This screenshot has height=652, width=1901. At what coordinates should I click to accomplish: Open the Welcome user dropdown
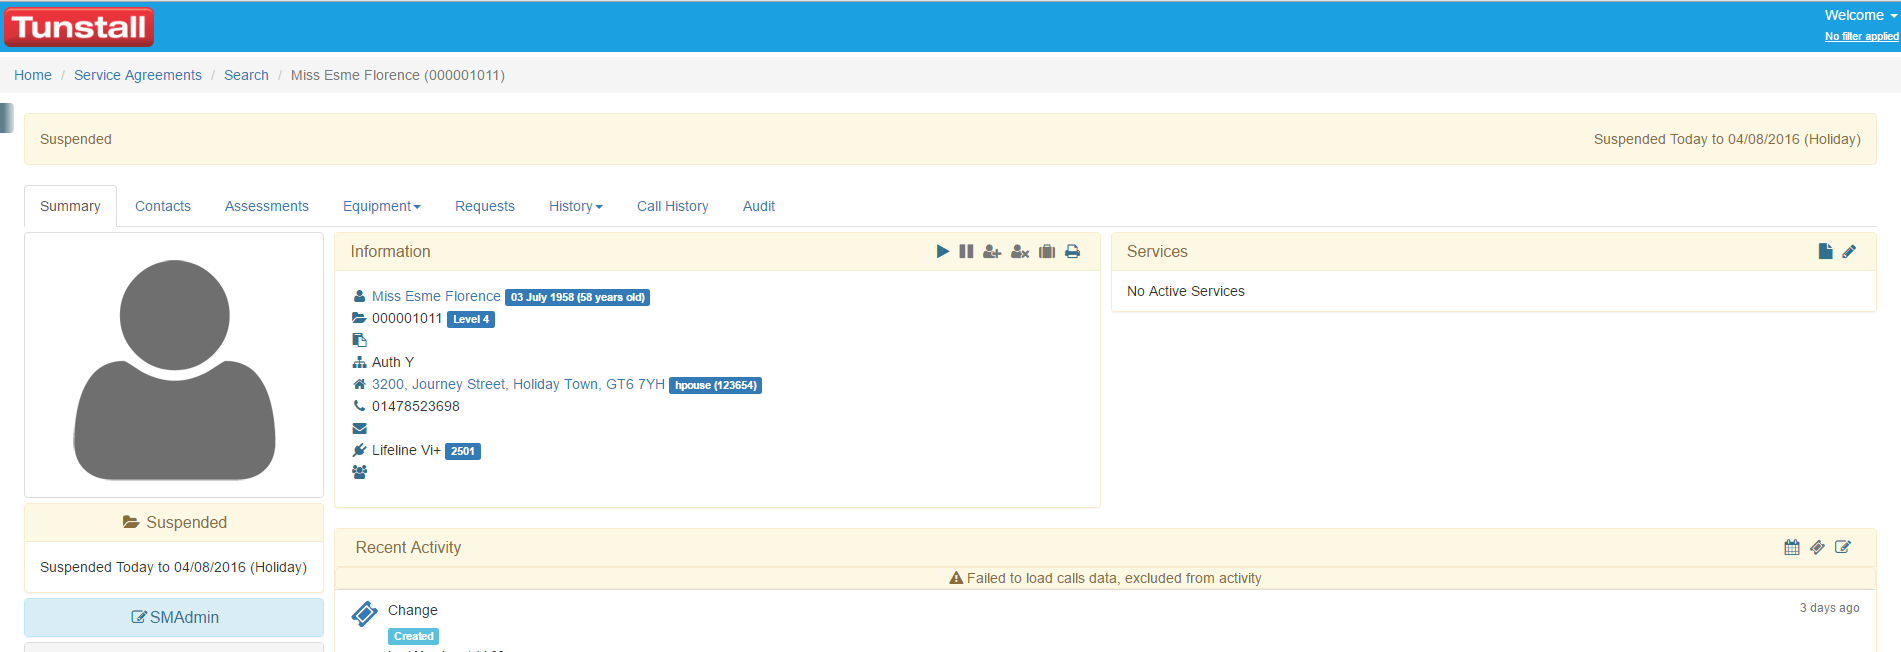(x=1860, y=15)
